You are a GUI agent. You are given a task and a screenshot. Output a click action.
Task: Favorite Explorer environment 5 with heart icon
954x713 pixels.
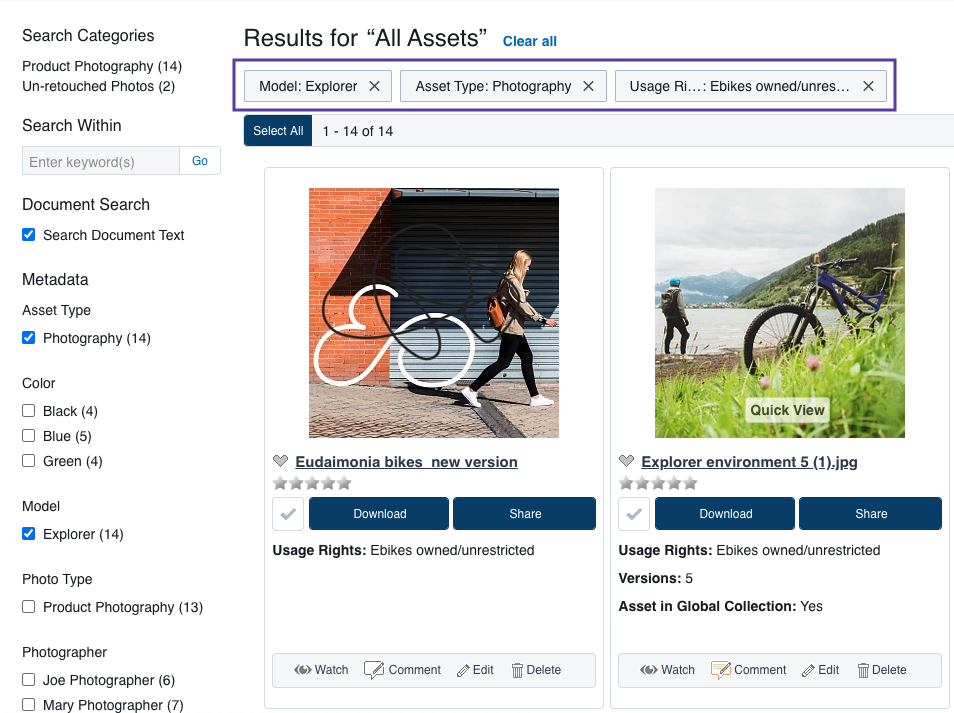(x=627, y=462)
